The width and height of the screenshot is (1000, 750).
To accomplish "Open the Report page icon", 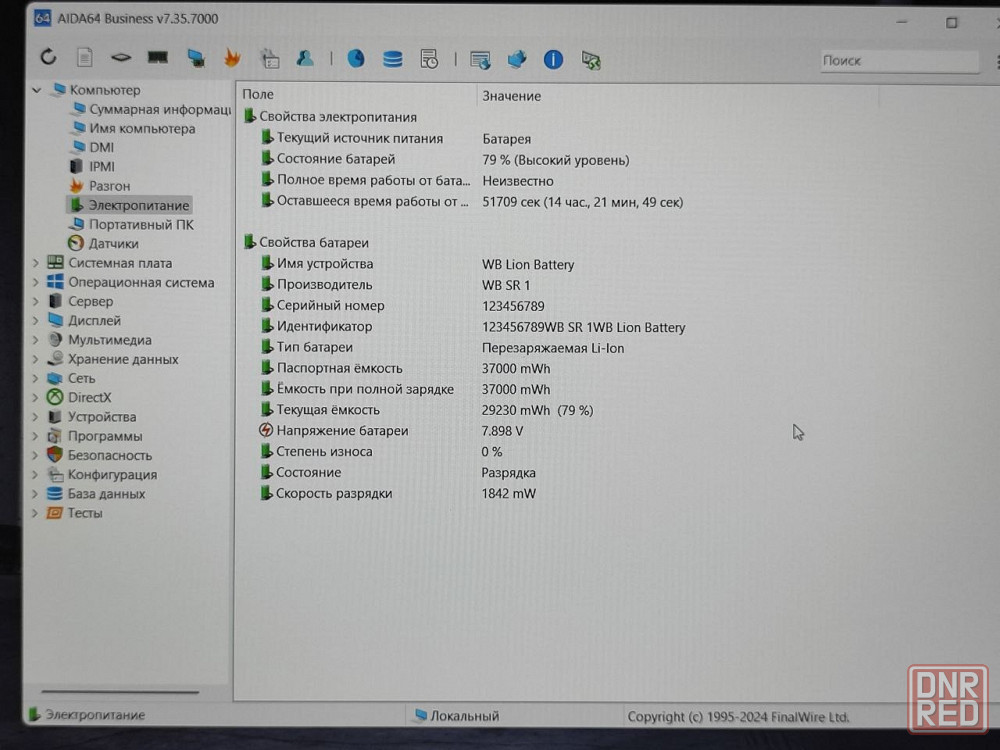I will 84,57.
